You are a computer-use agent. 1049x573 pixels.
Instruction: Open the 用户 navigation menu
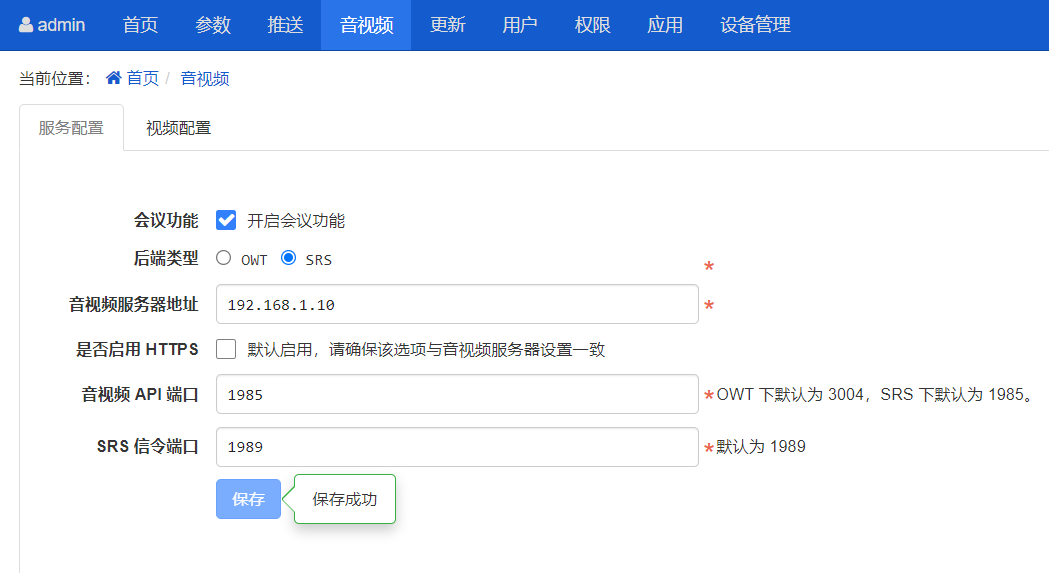520,25
